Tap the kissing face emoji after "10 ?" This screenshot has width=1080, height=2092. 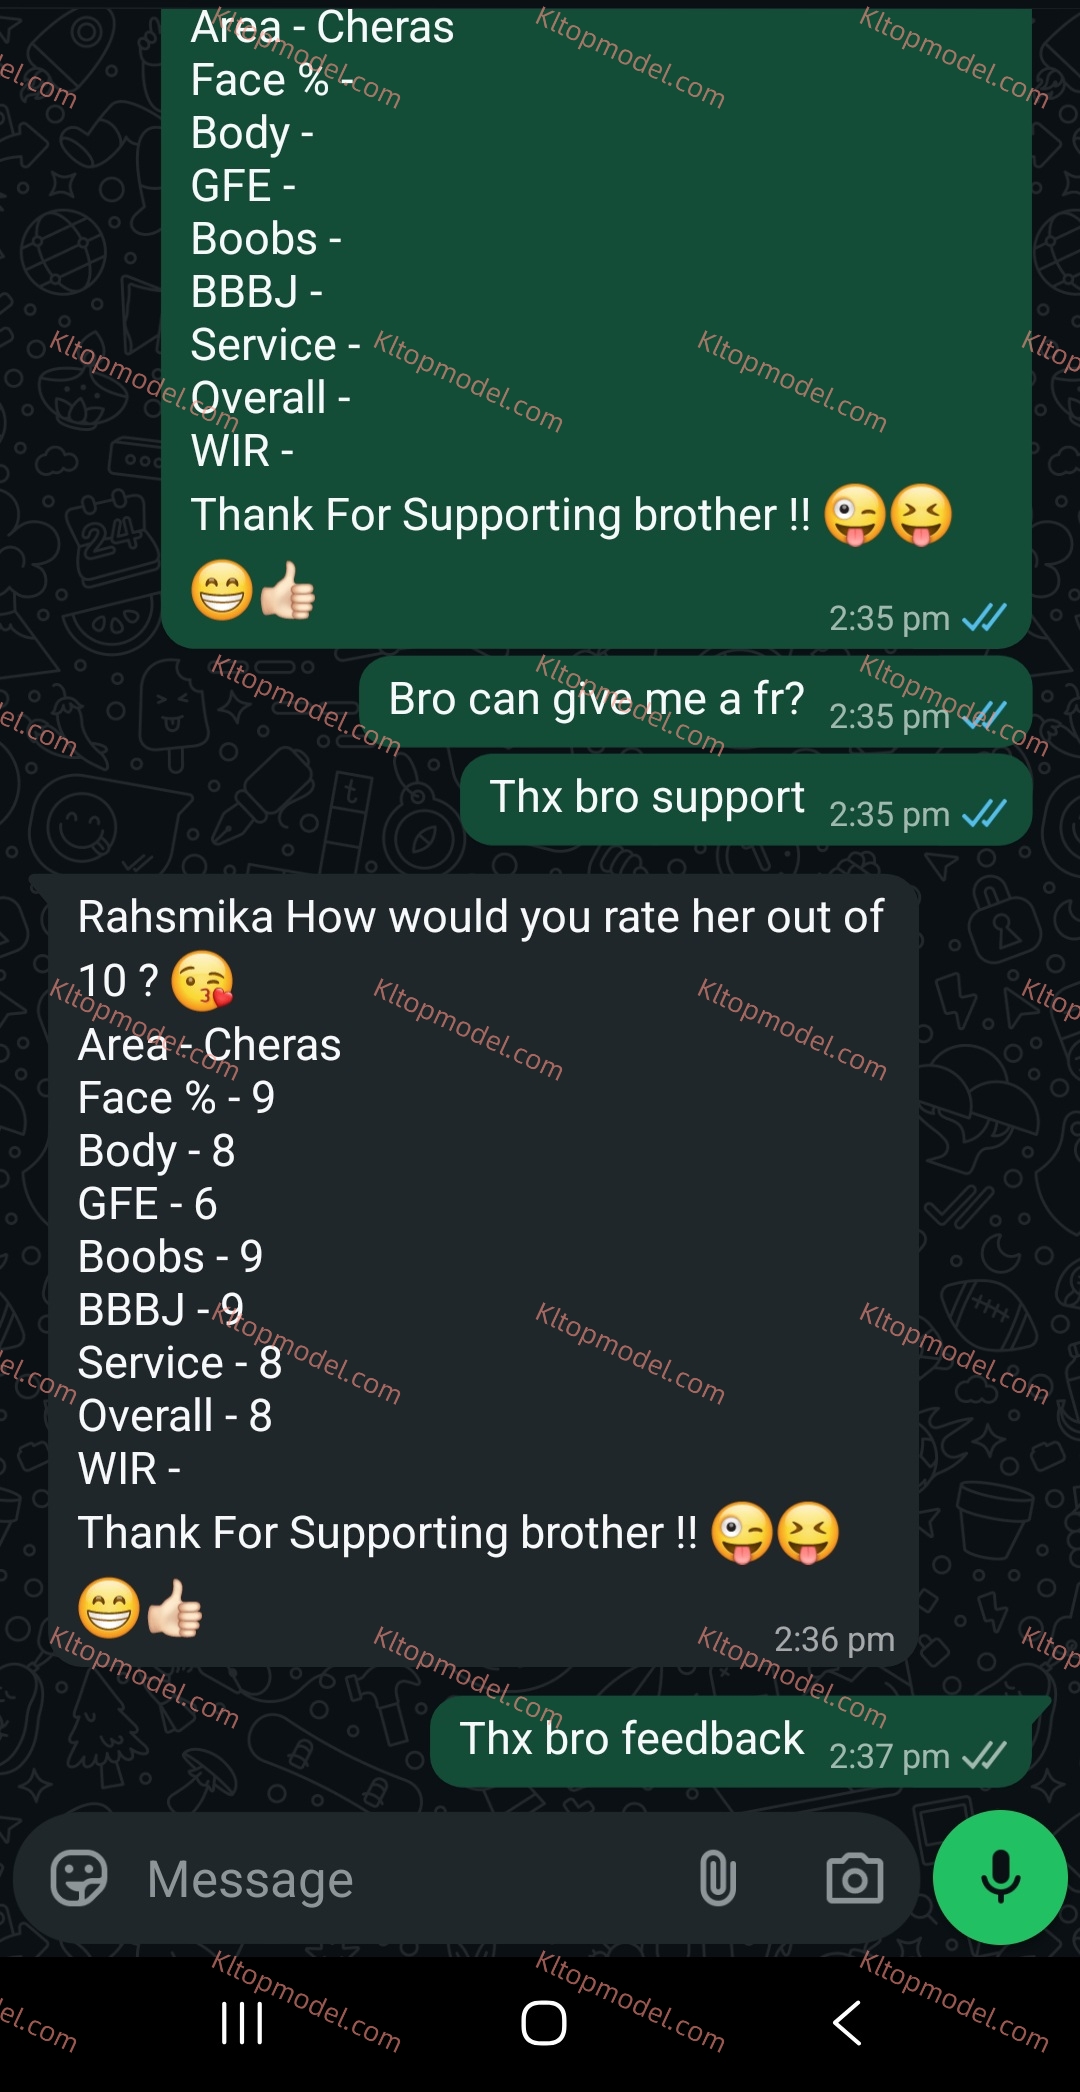pos(202,981)
